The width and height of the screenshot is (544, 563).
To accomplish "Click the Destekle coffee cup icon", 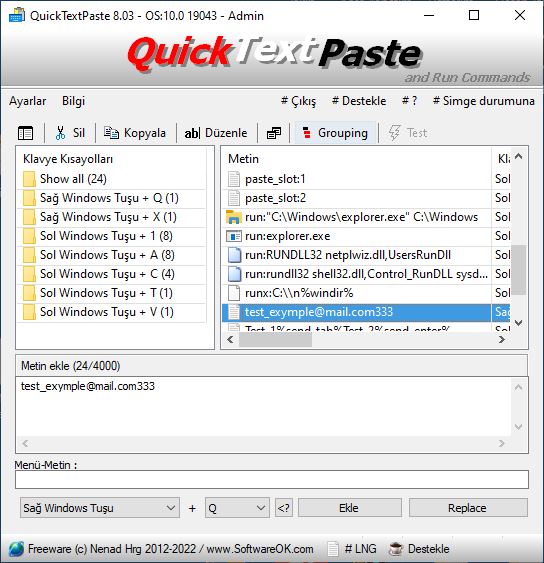I will pyautogui.click(x=396, y=549).
